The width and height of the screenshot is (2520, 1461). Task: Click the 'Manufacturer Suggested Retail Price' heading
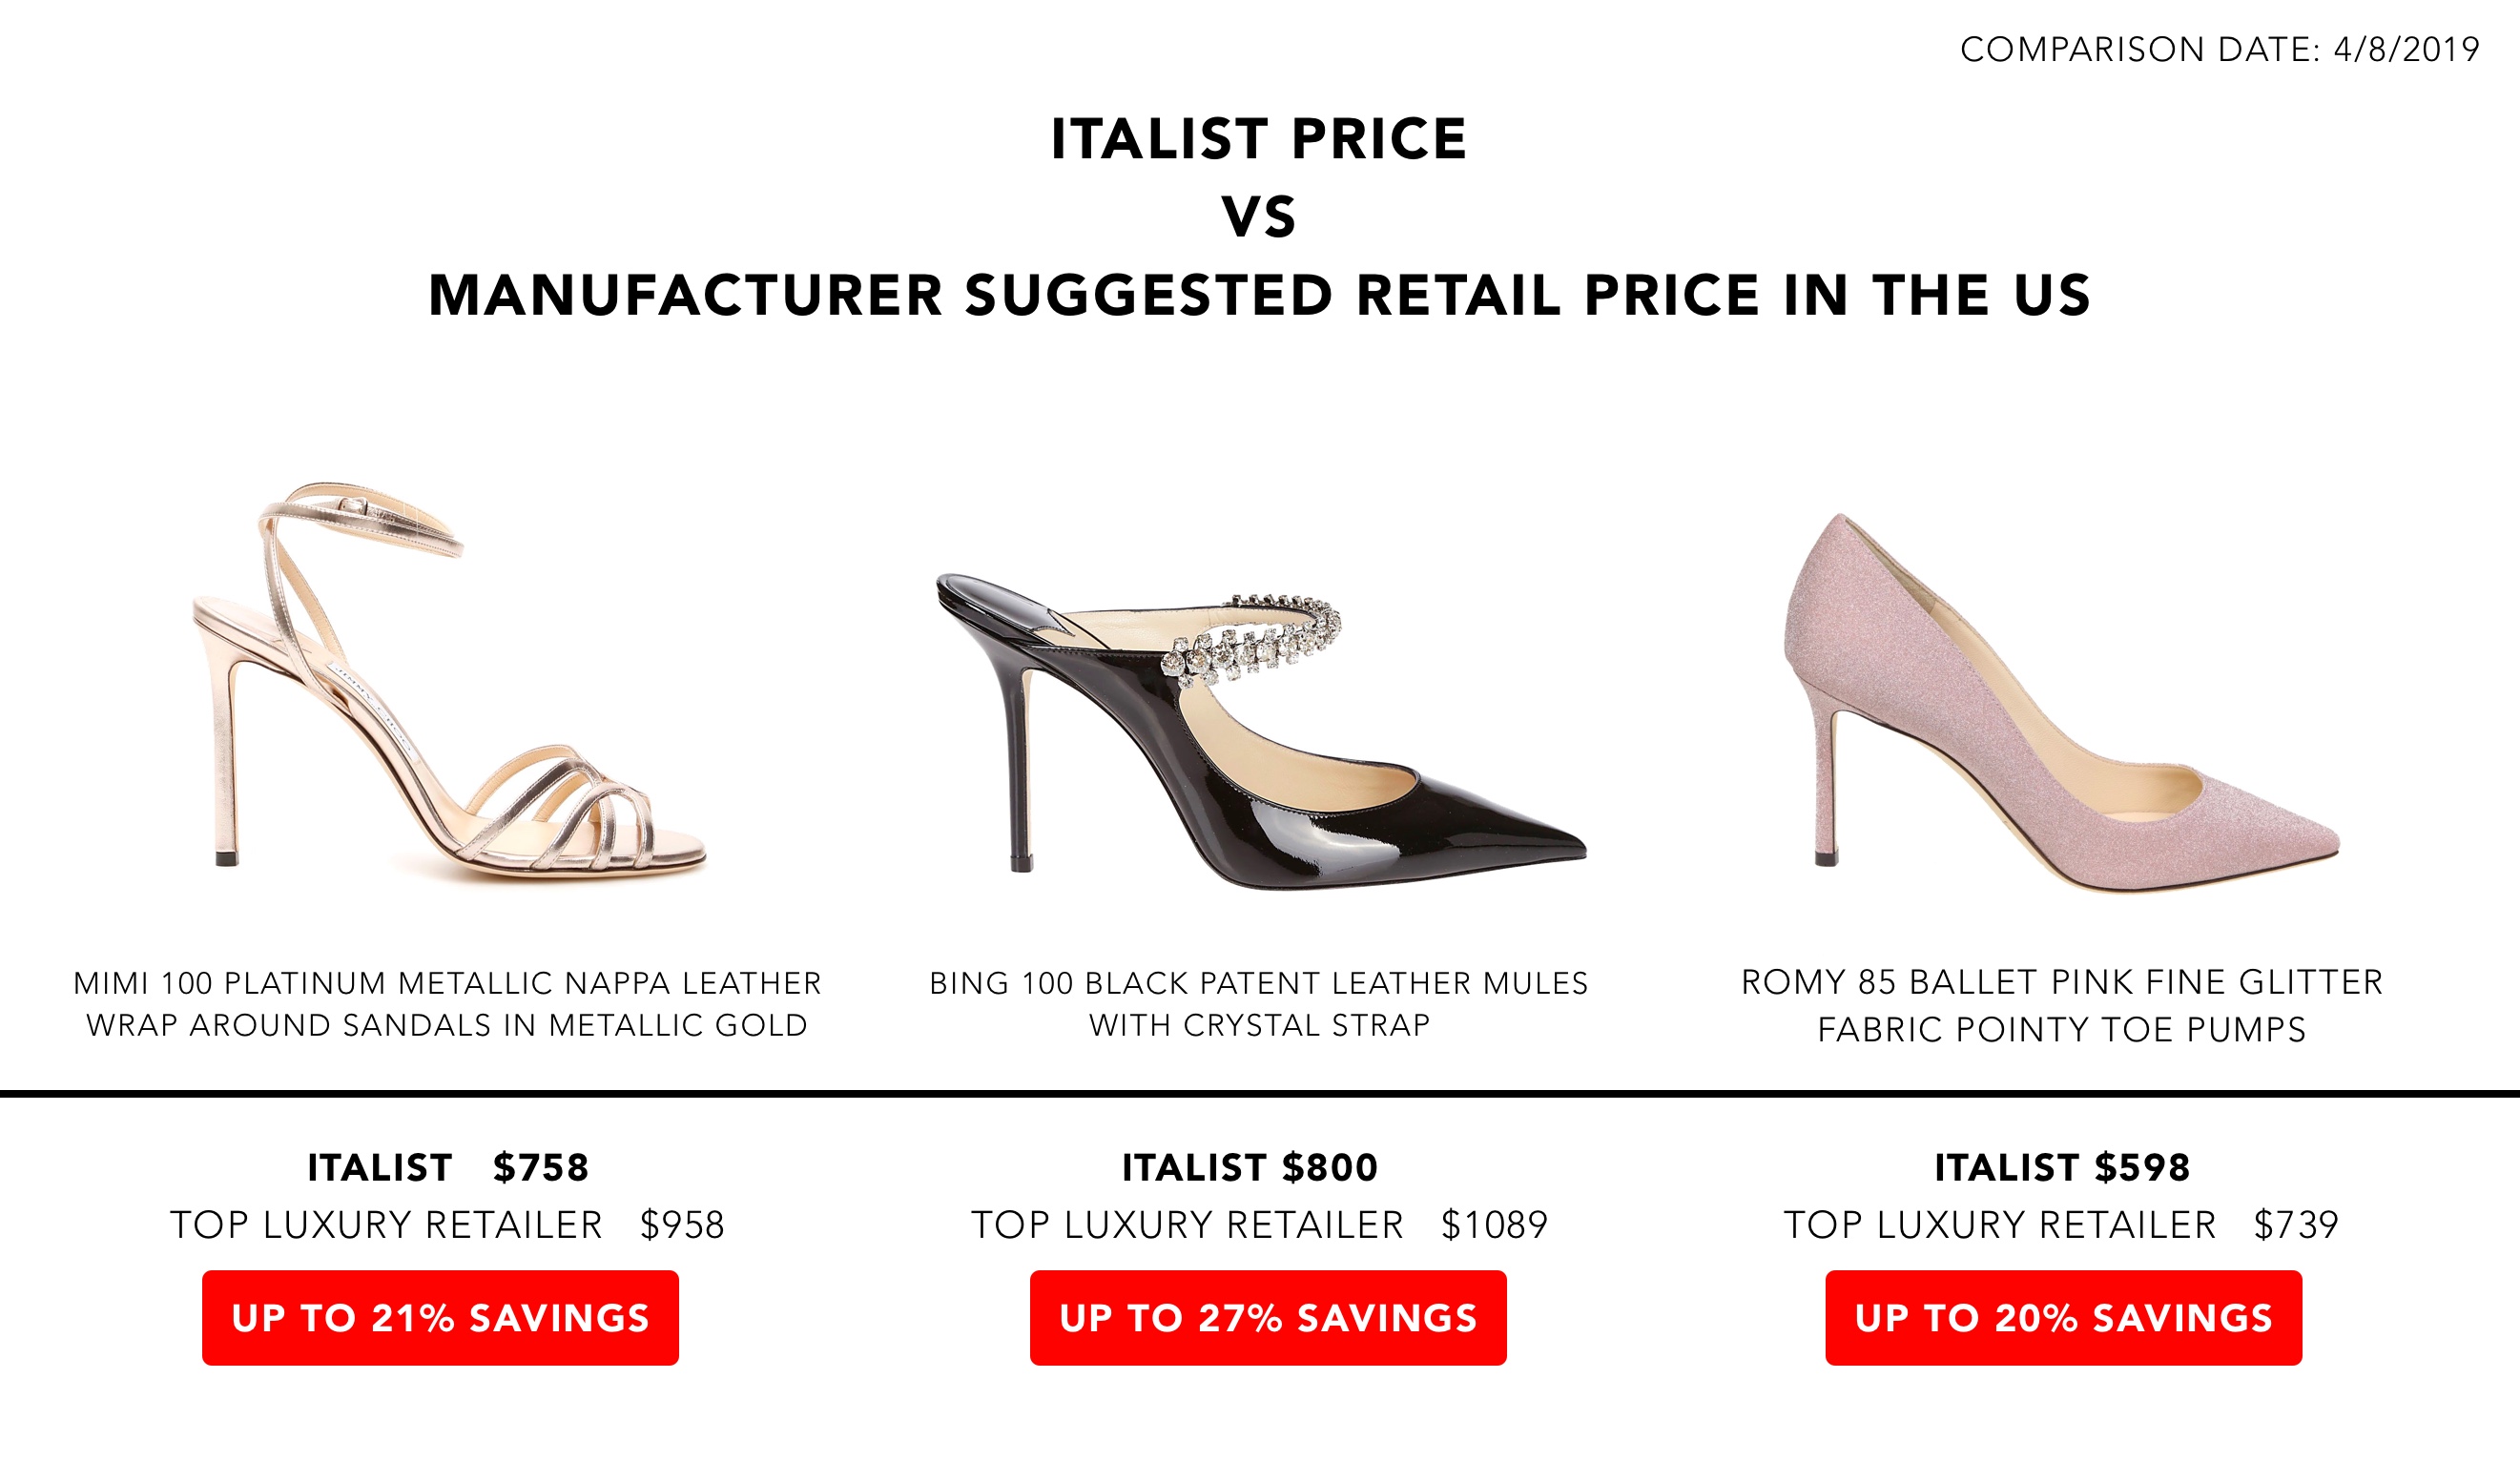click(1259, 295)
